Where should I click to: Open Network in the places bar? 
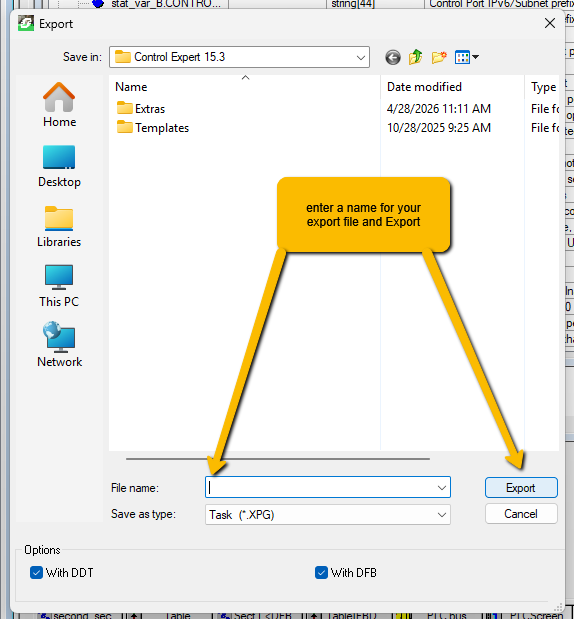pyautogui.click(x=59, y=345)
